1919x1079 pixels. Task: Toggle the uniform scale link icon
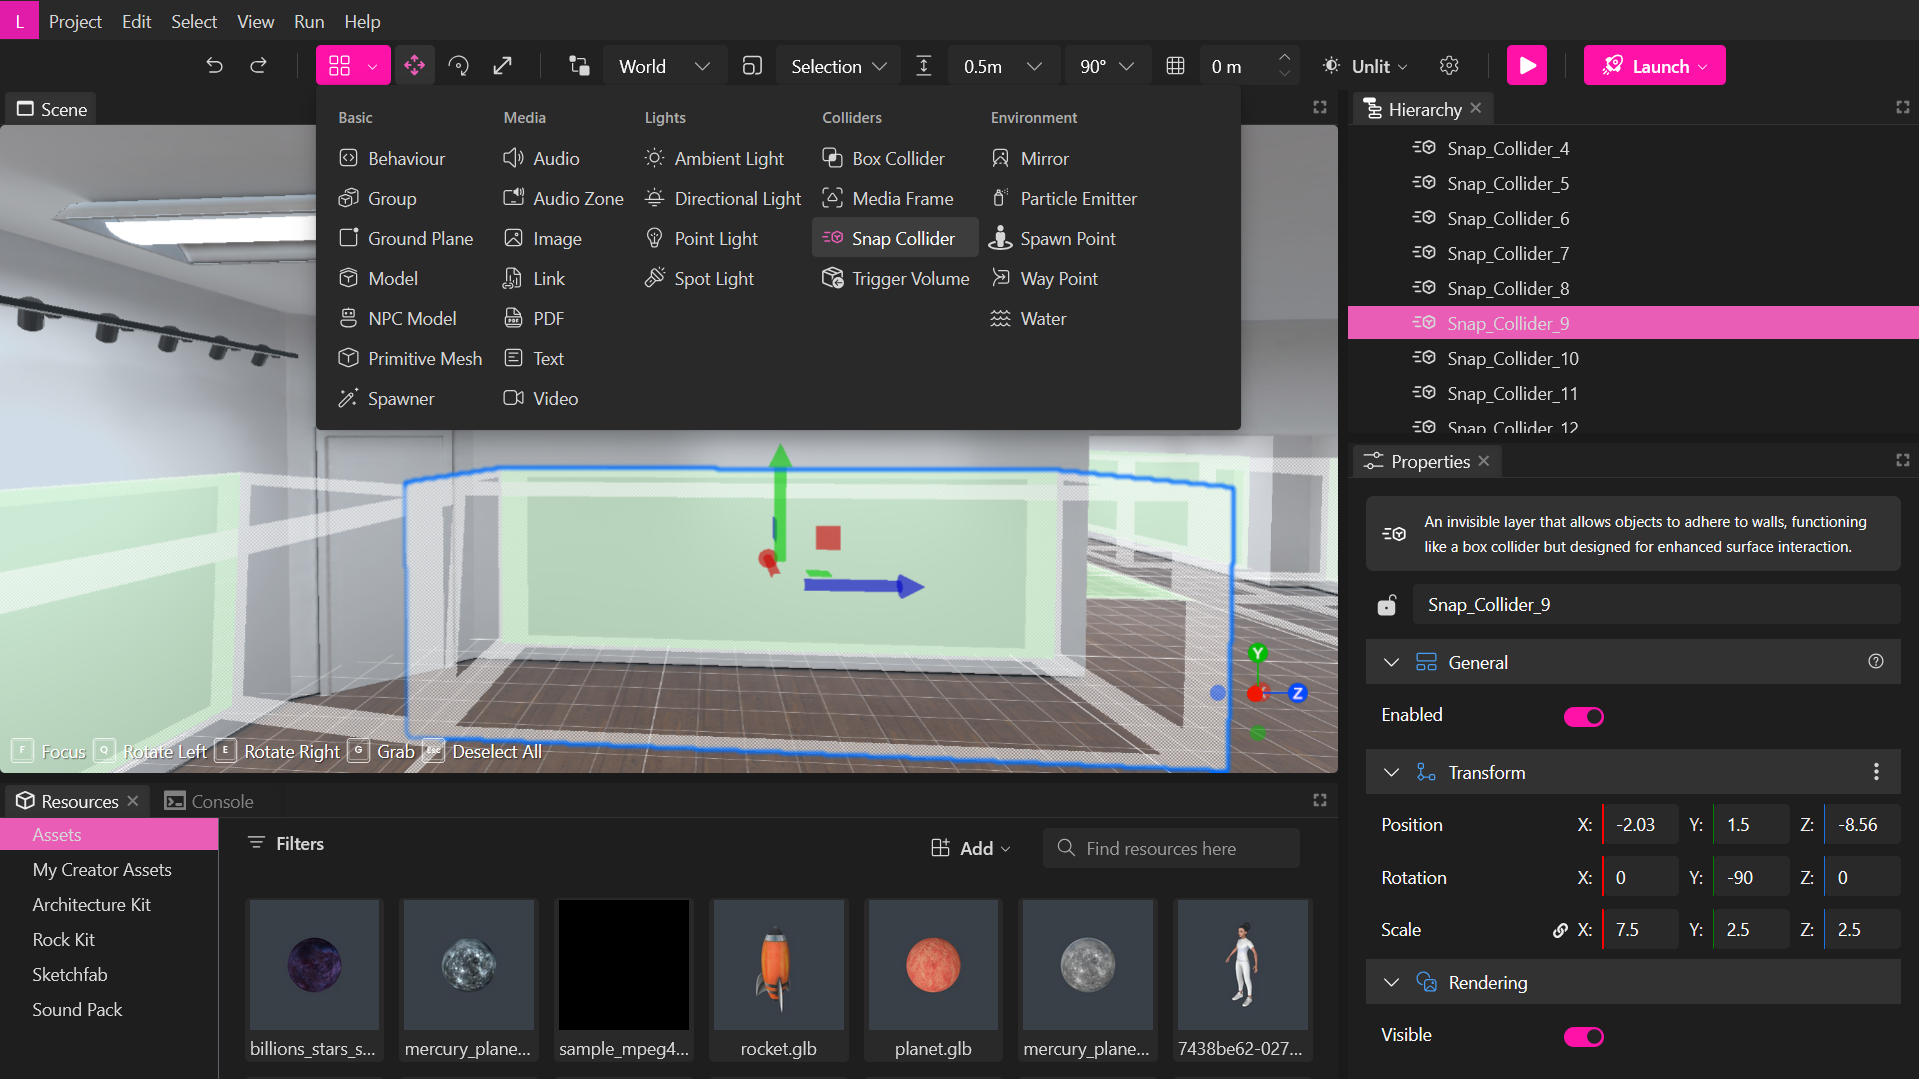[x=1560, y=930]
